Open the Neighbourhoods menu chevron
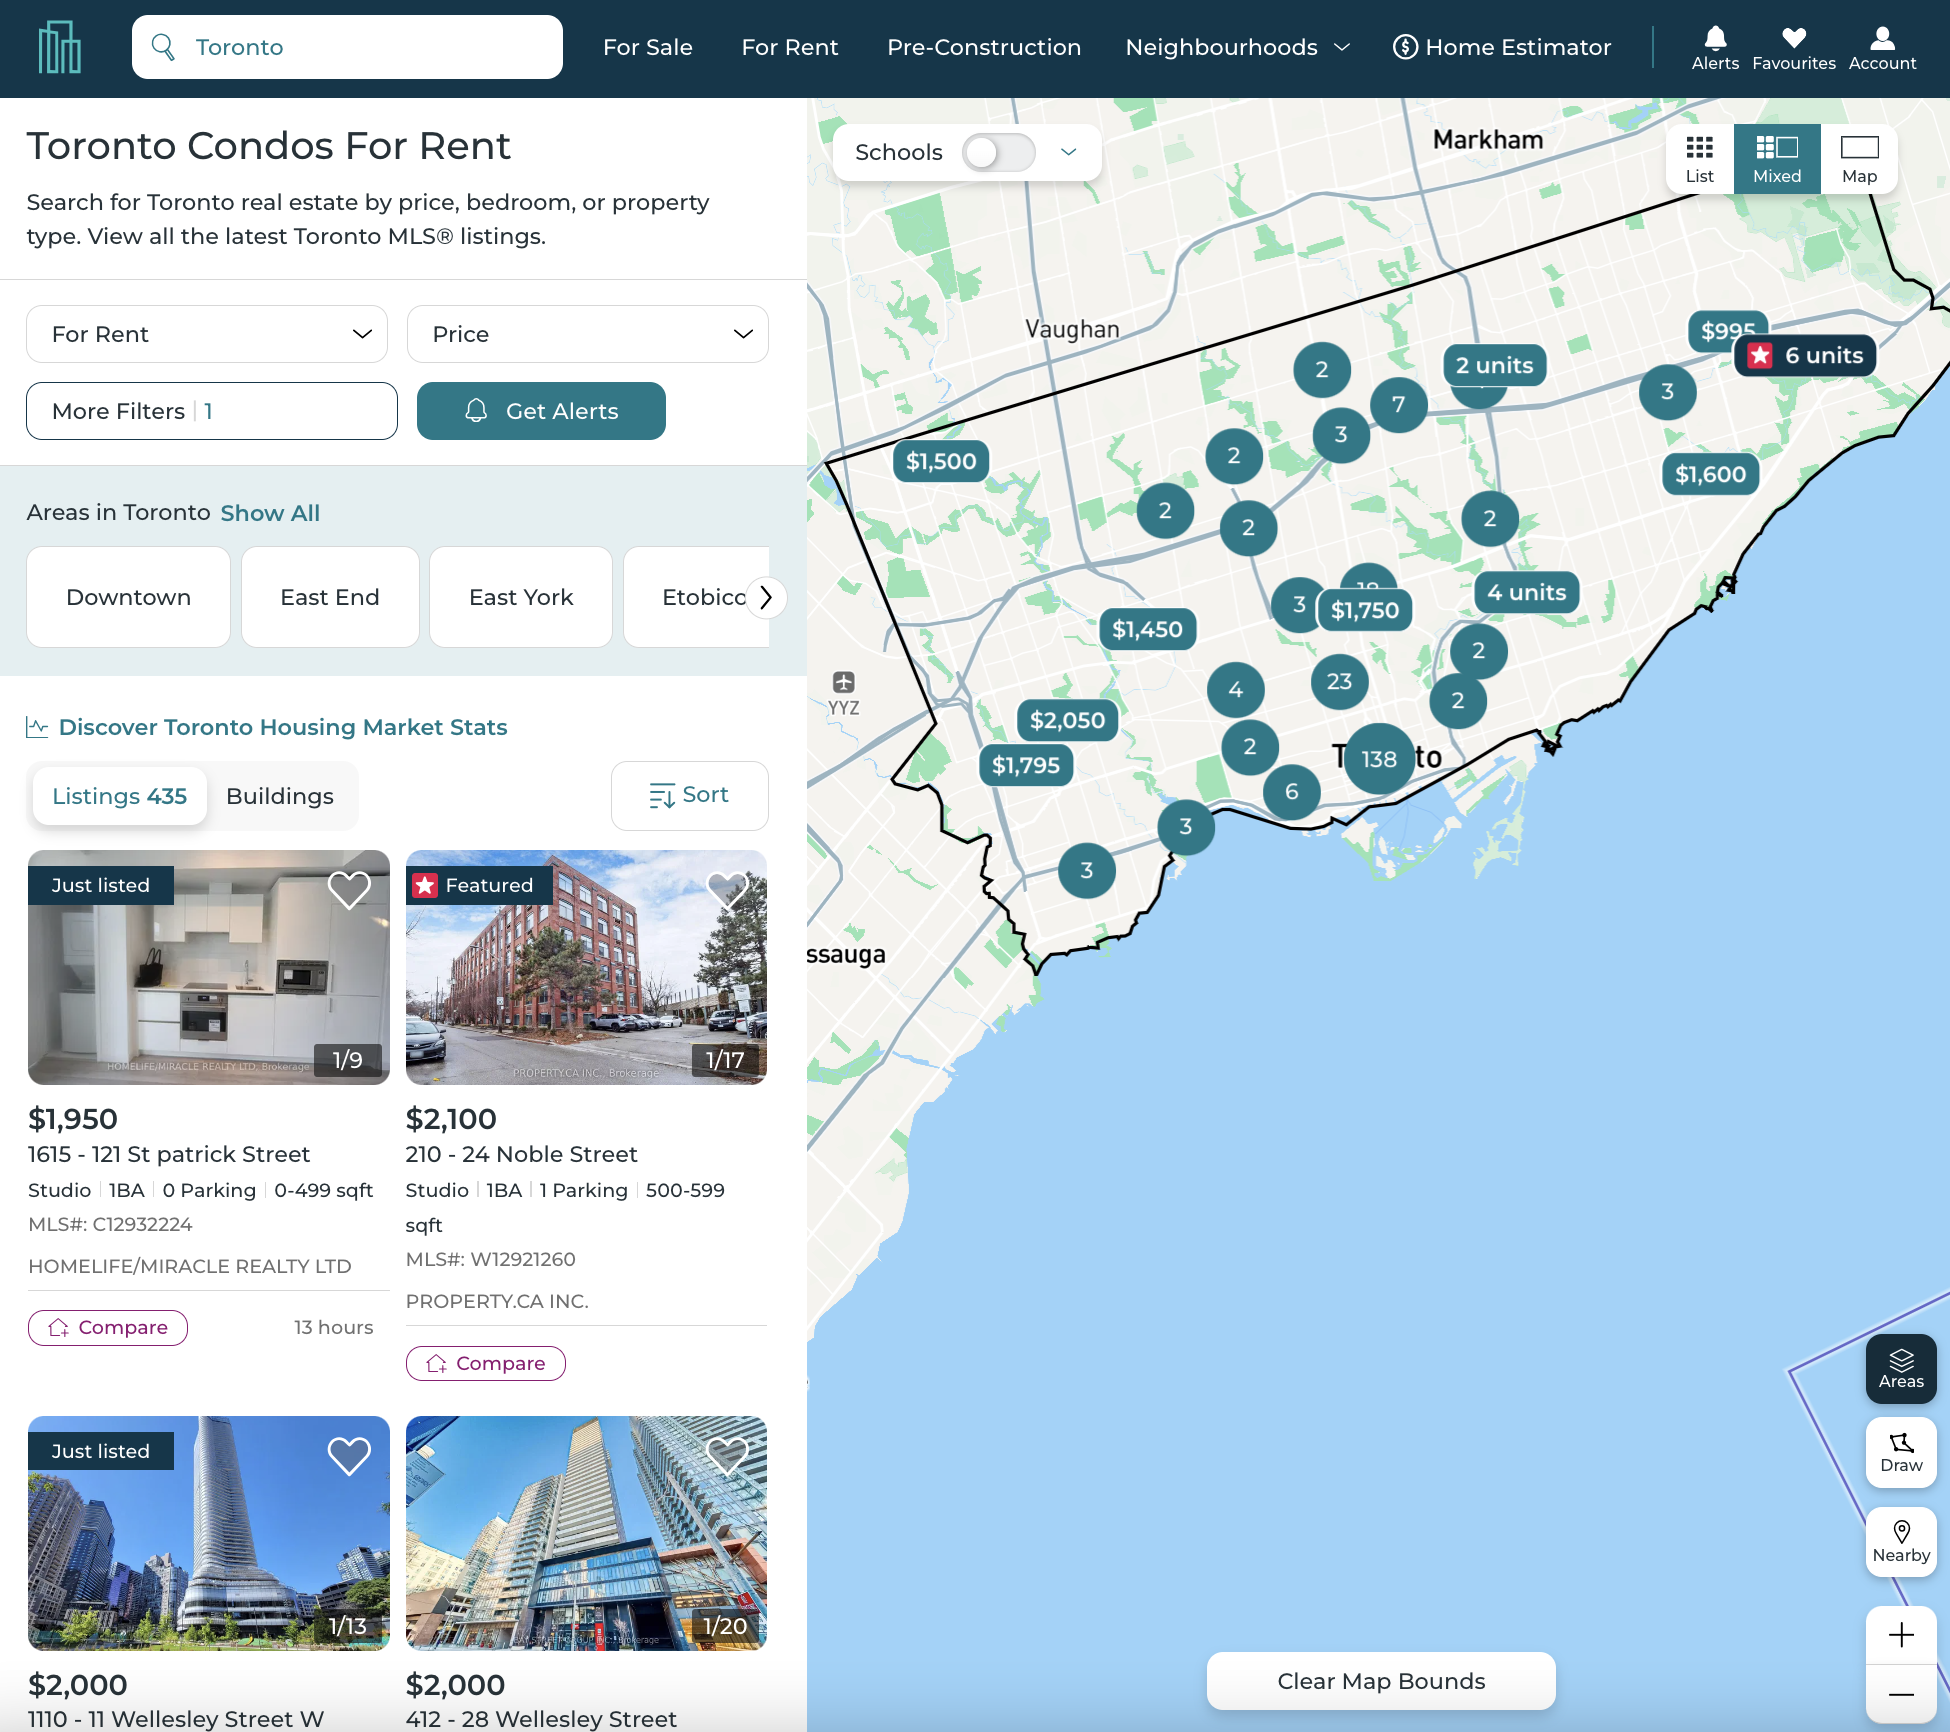 point(1342,47)
